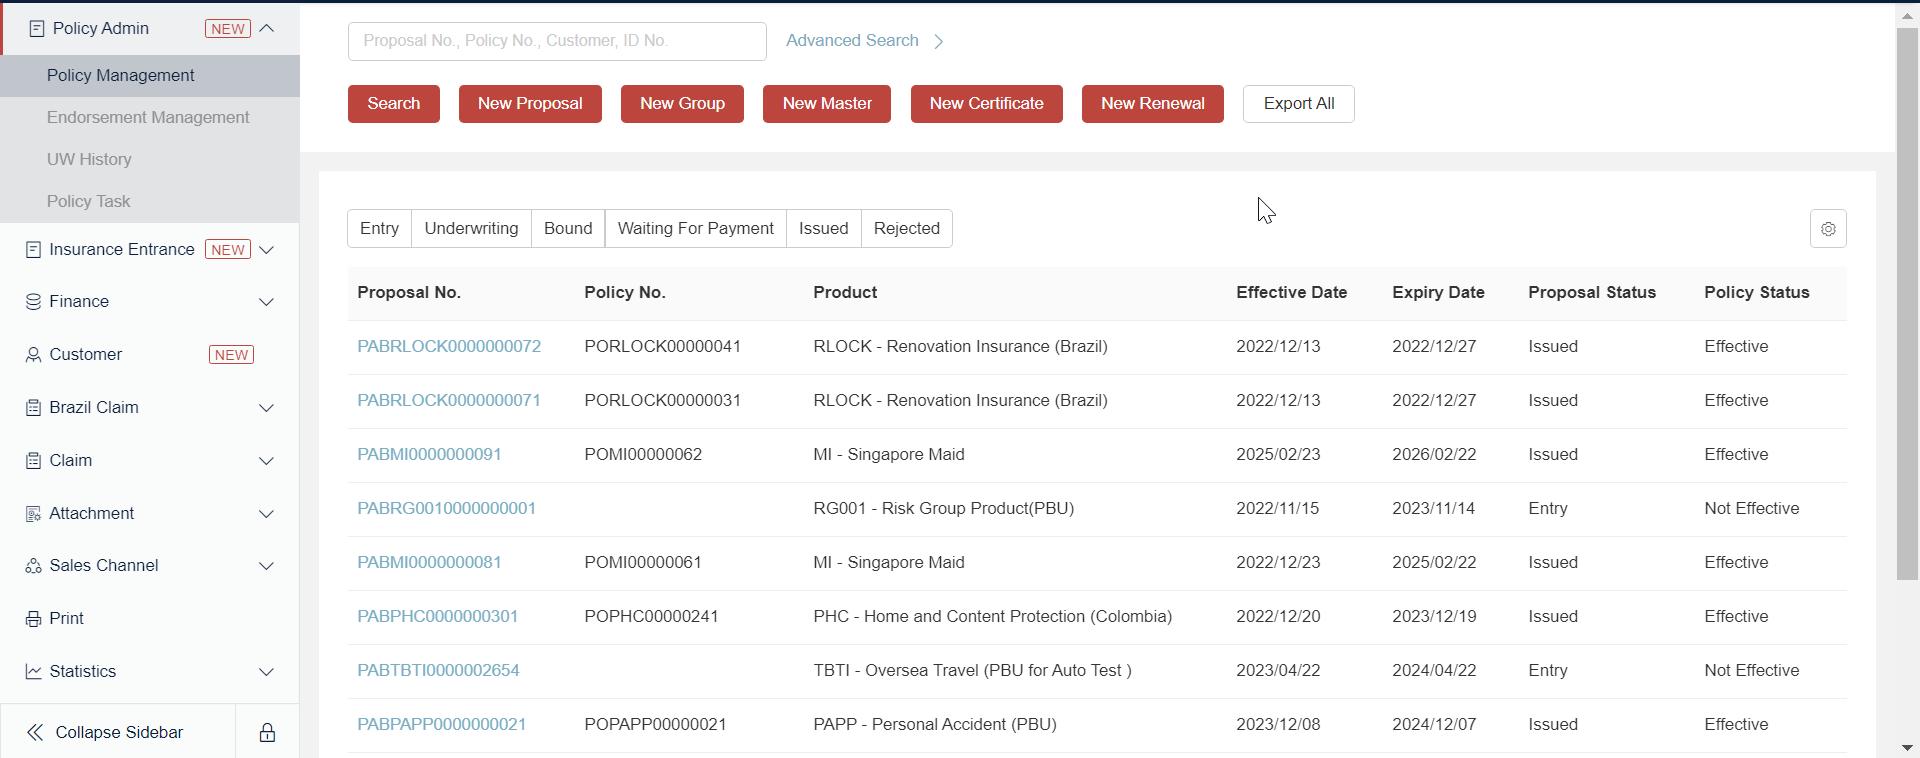Click the Customer person icon

click(33, 354)
